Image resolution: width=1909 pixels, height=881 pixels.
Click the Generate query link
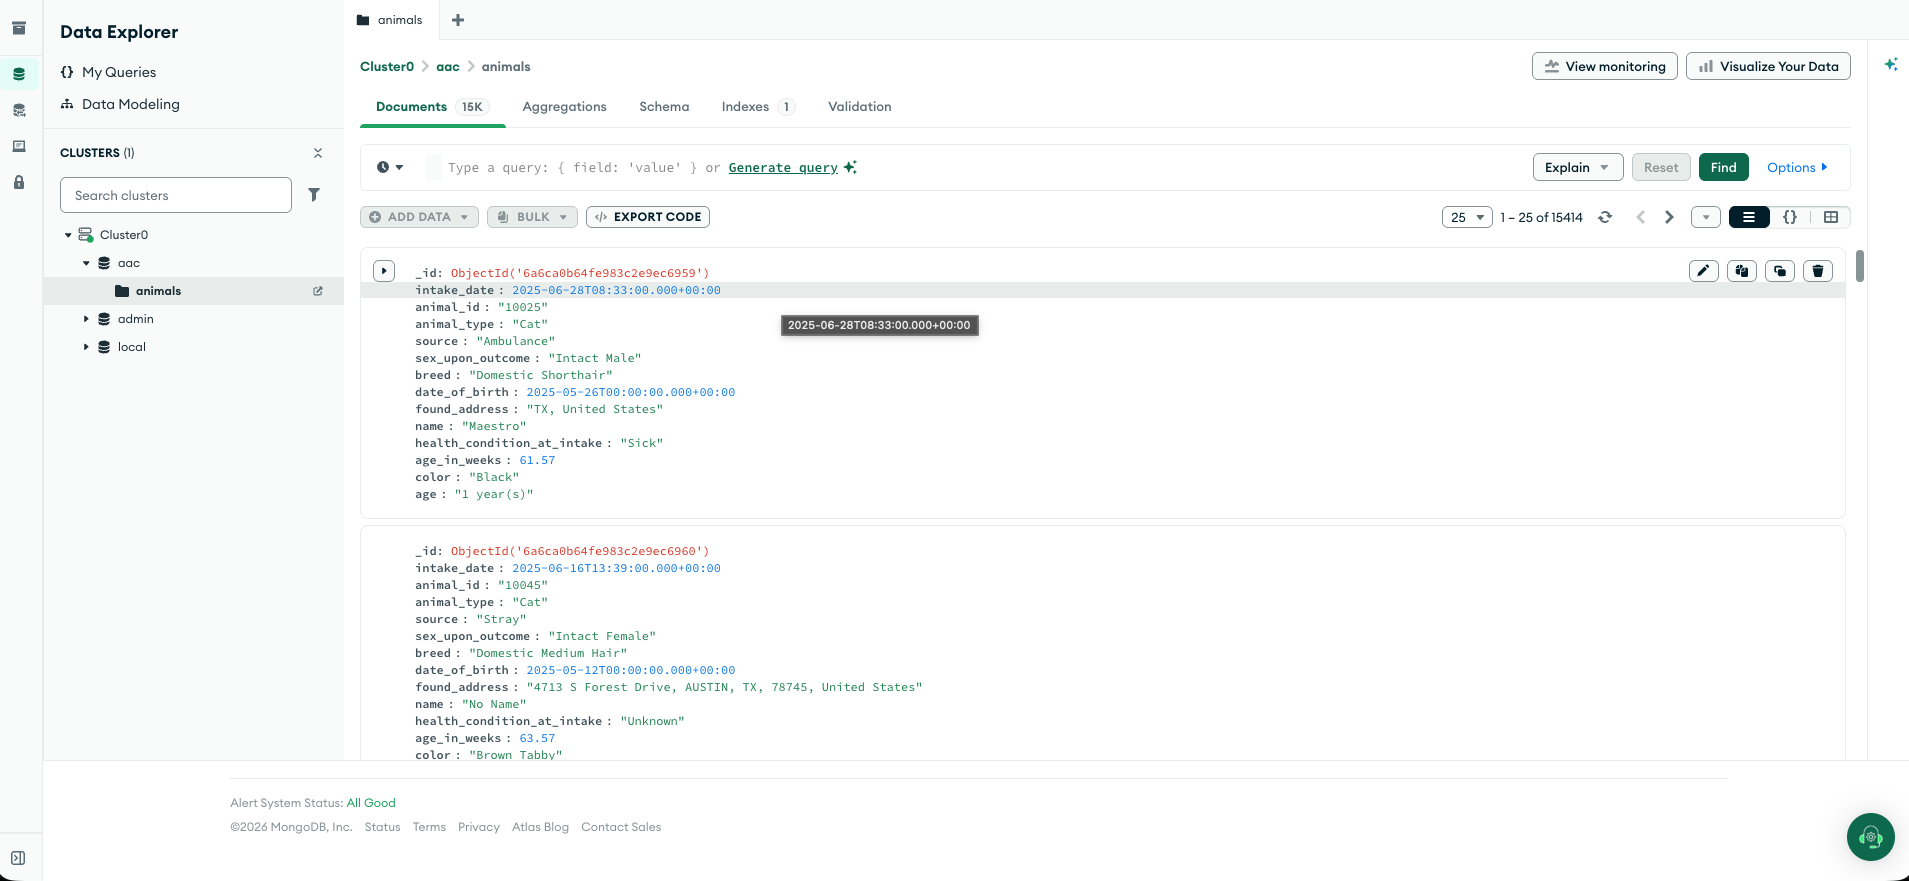[x=783, y=168]
